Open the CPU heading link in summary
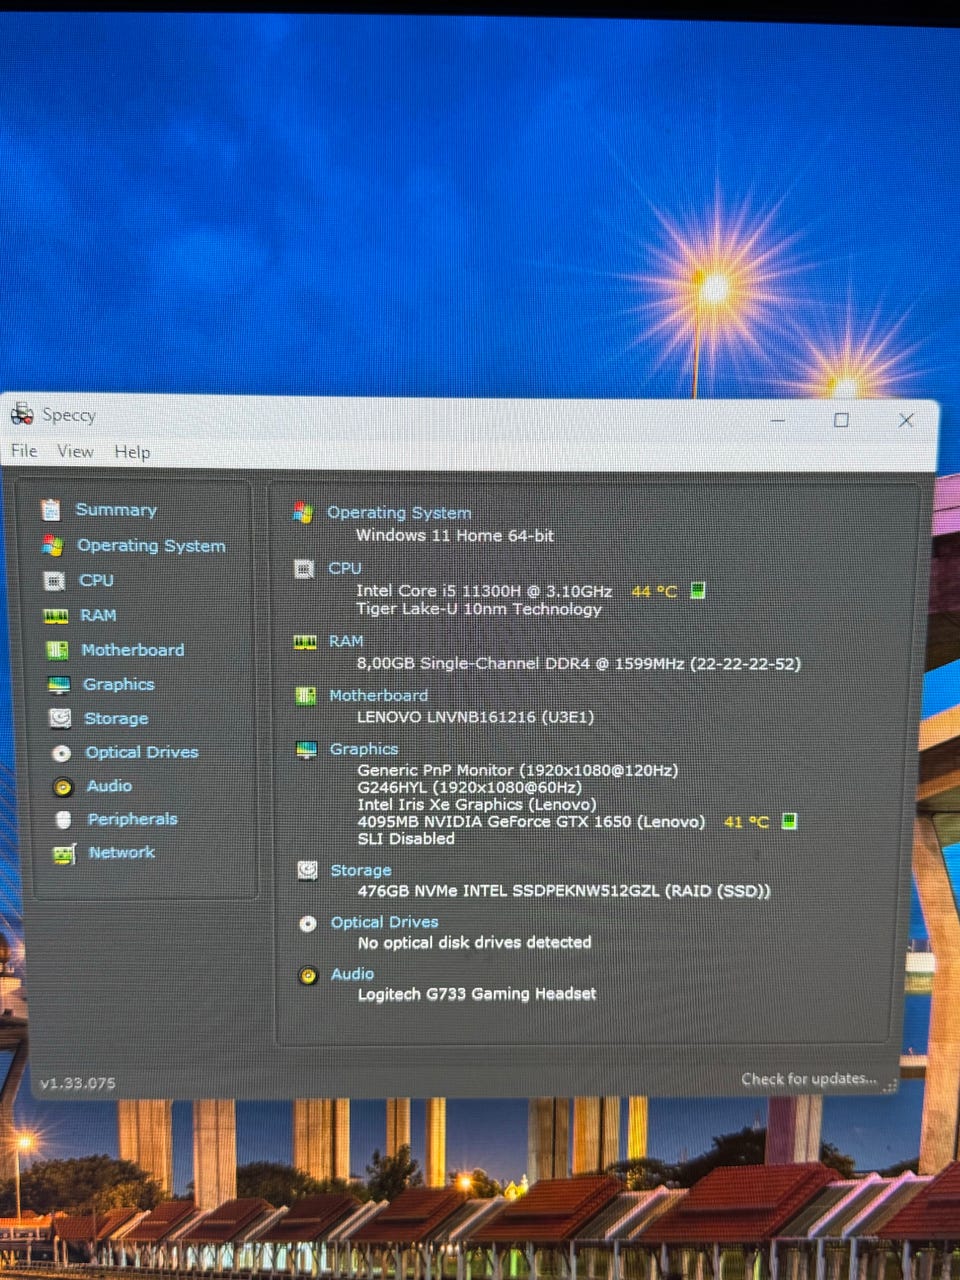The image size is (960, 1280). coord(345,568)
